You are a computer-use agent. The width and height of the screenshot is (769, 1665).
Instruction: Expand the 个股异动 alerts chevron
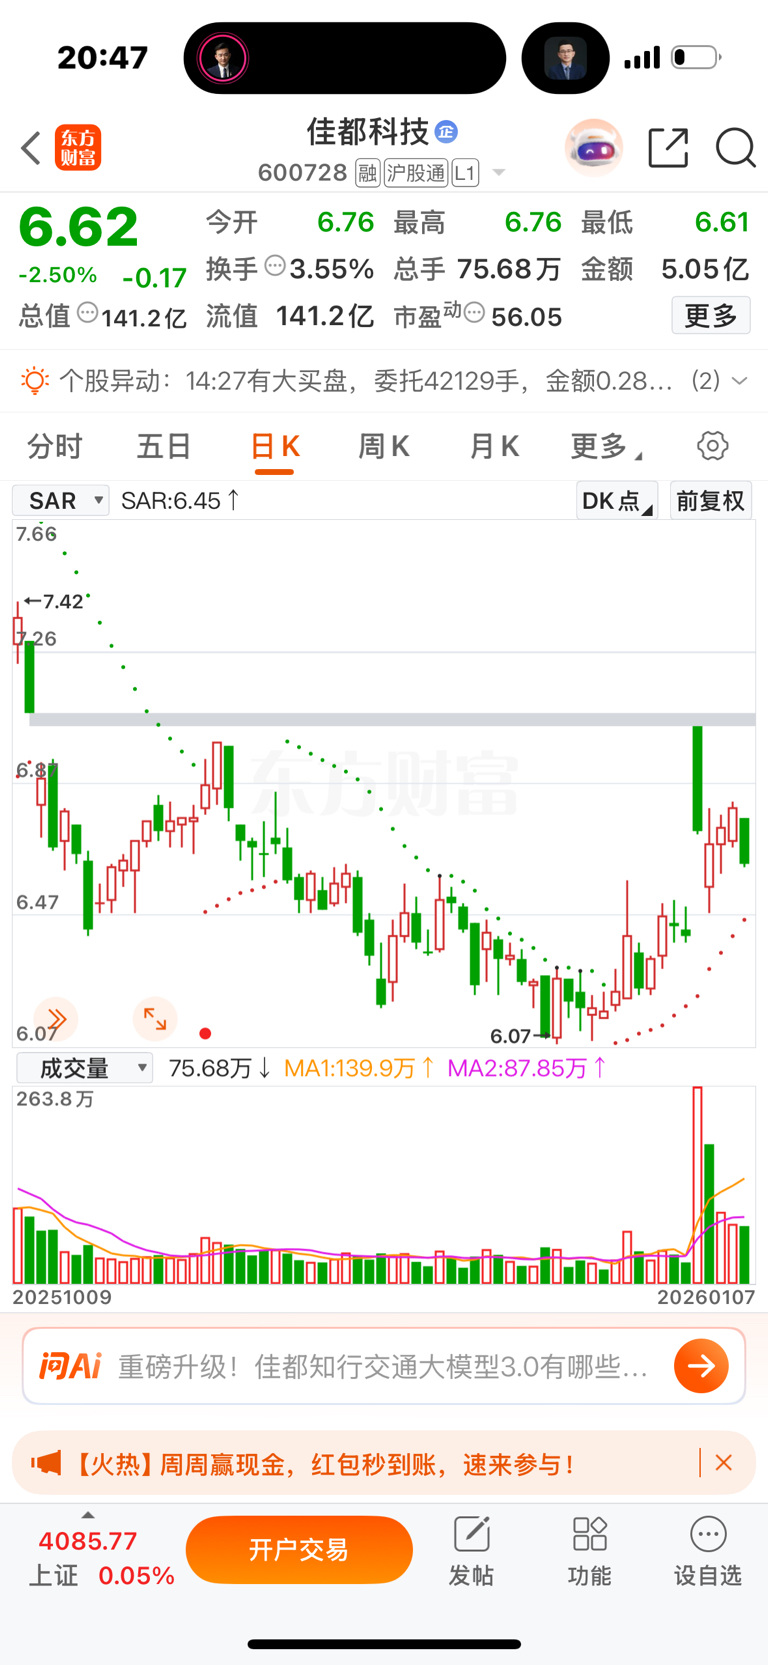tap(740, 381)
